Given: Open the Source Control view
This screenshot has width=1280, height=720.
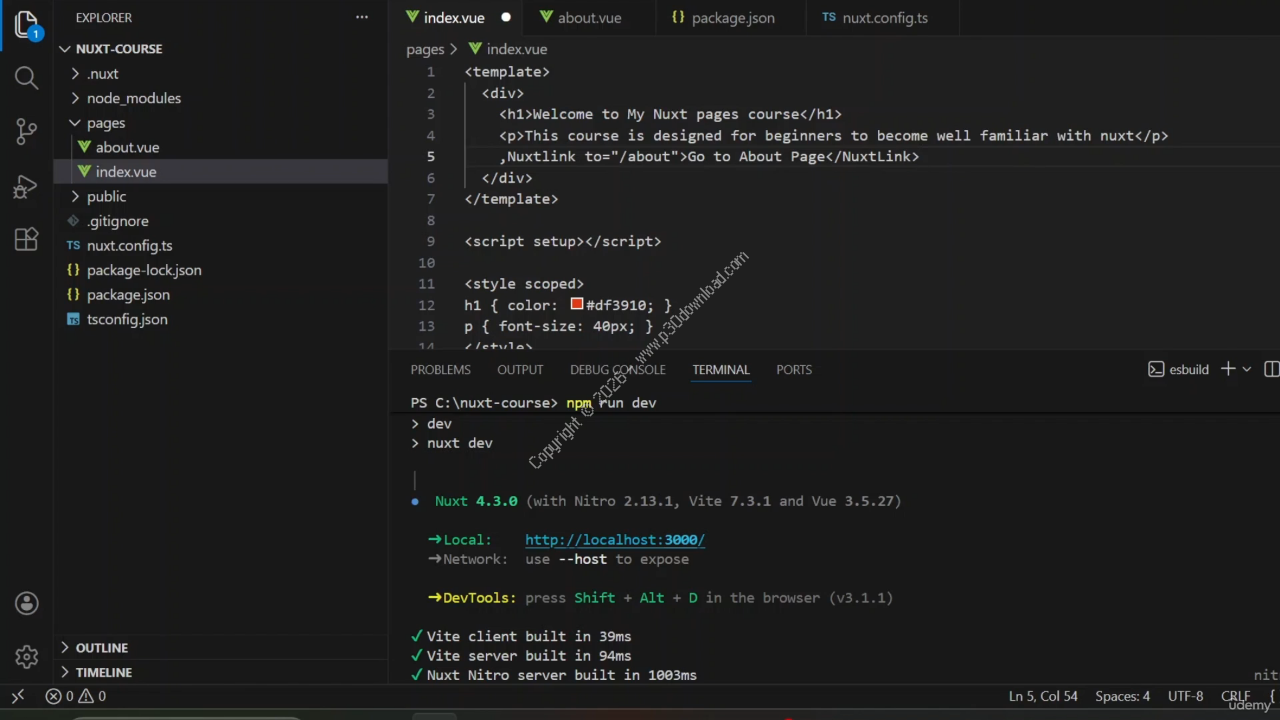Looking at the screenshot, I should pyautogui.click(x=27, y=131).
